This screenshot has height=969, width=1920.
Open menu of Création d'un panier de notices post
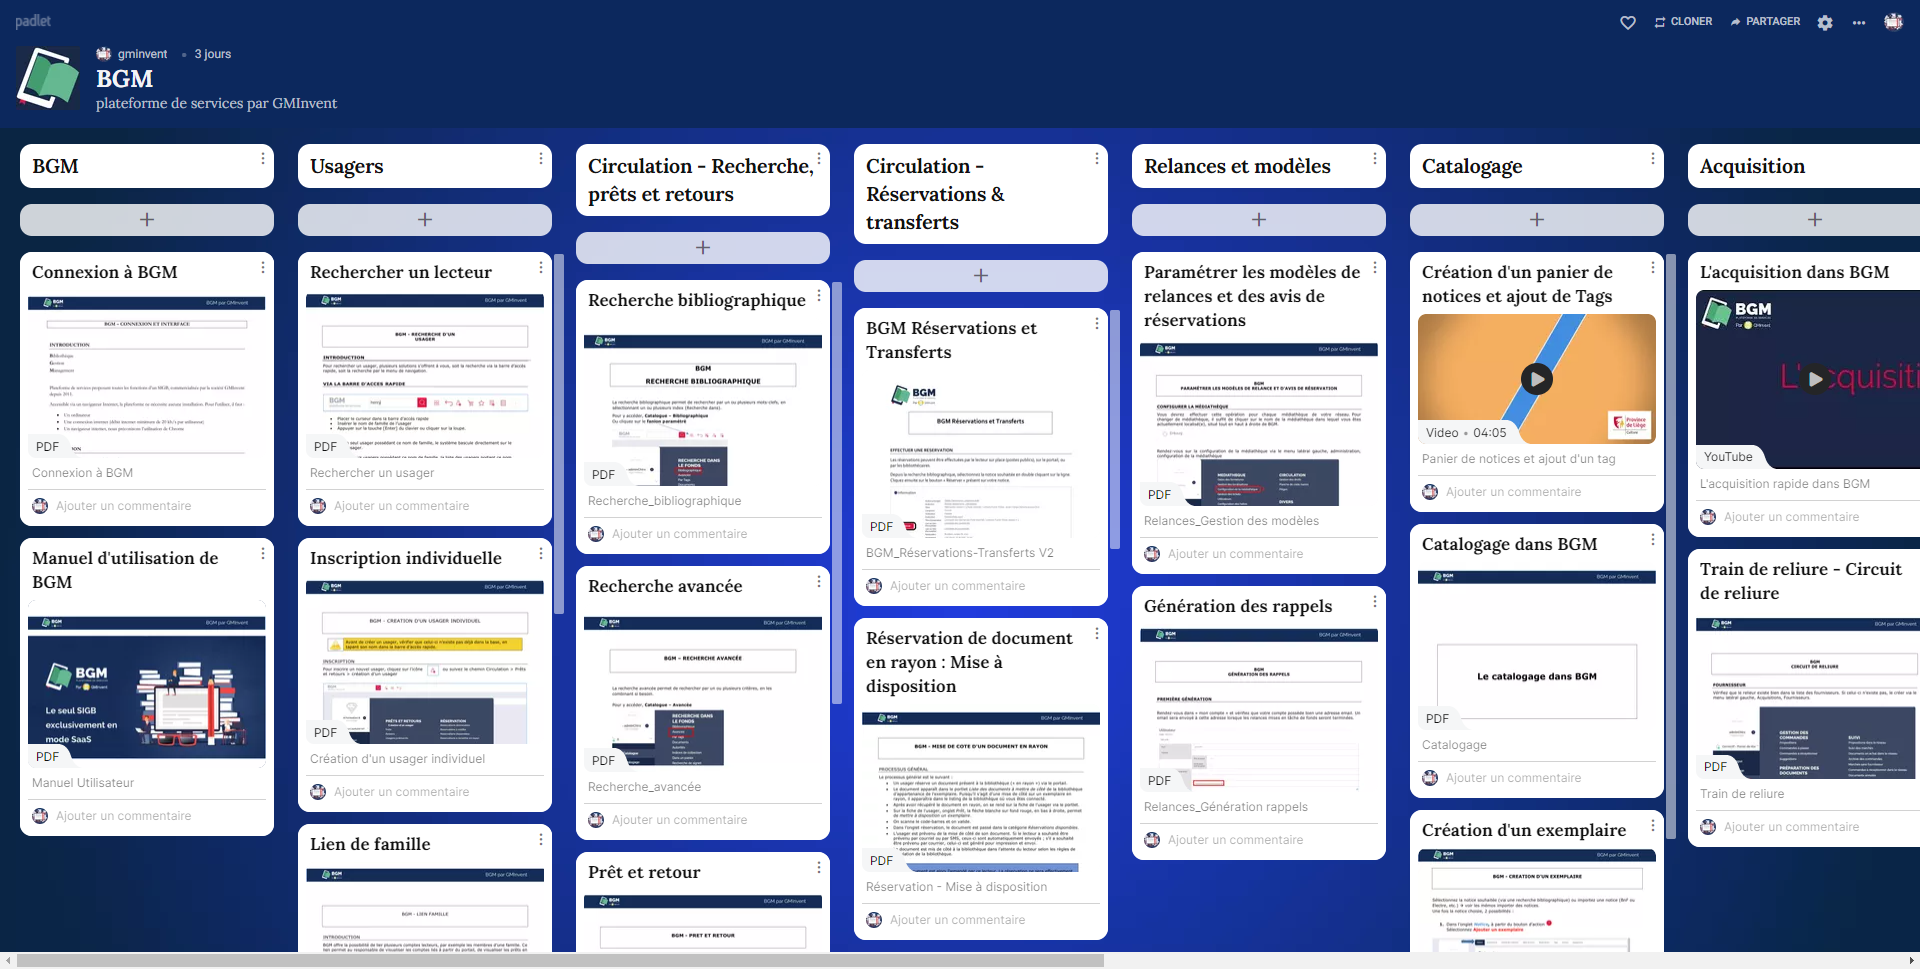tap(1653, 268)
